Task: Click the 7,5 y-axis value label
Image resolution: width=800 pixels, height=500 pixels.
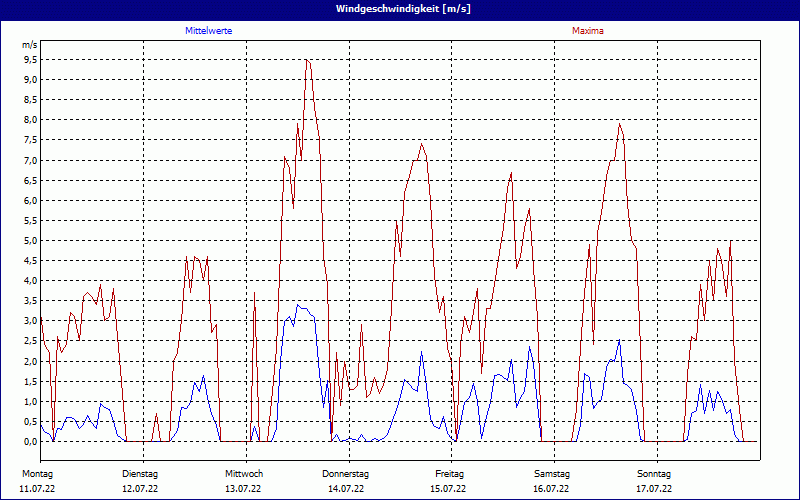Action: (x=30, y=140)
